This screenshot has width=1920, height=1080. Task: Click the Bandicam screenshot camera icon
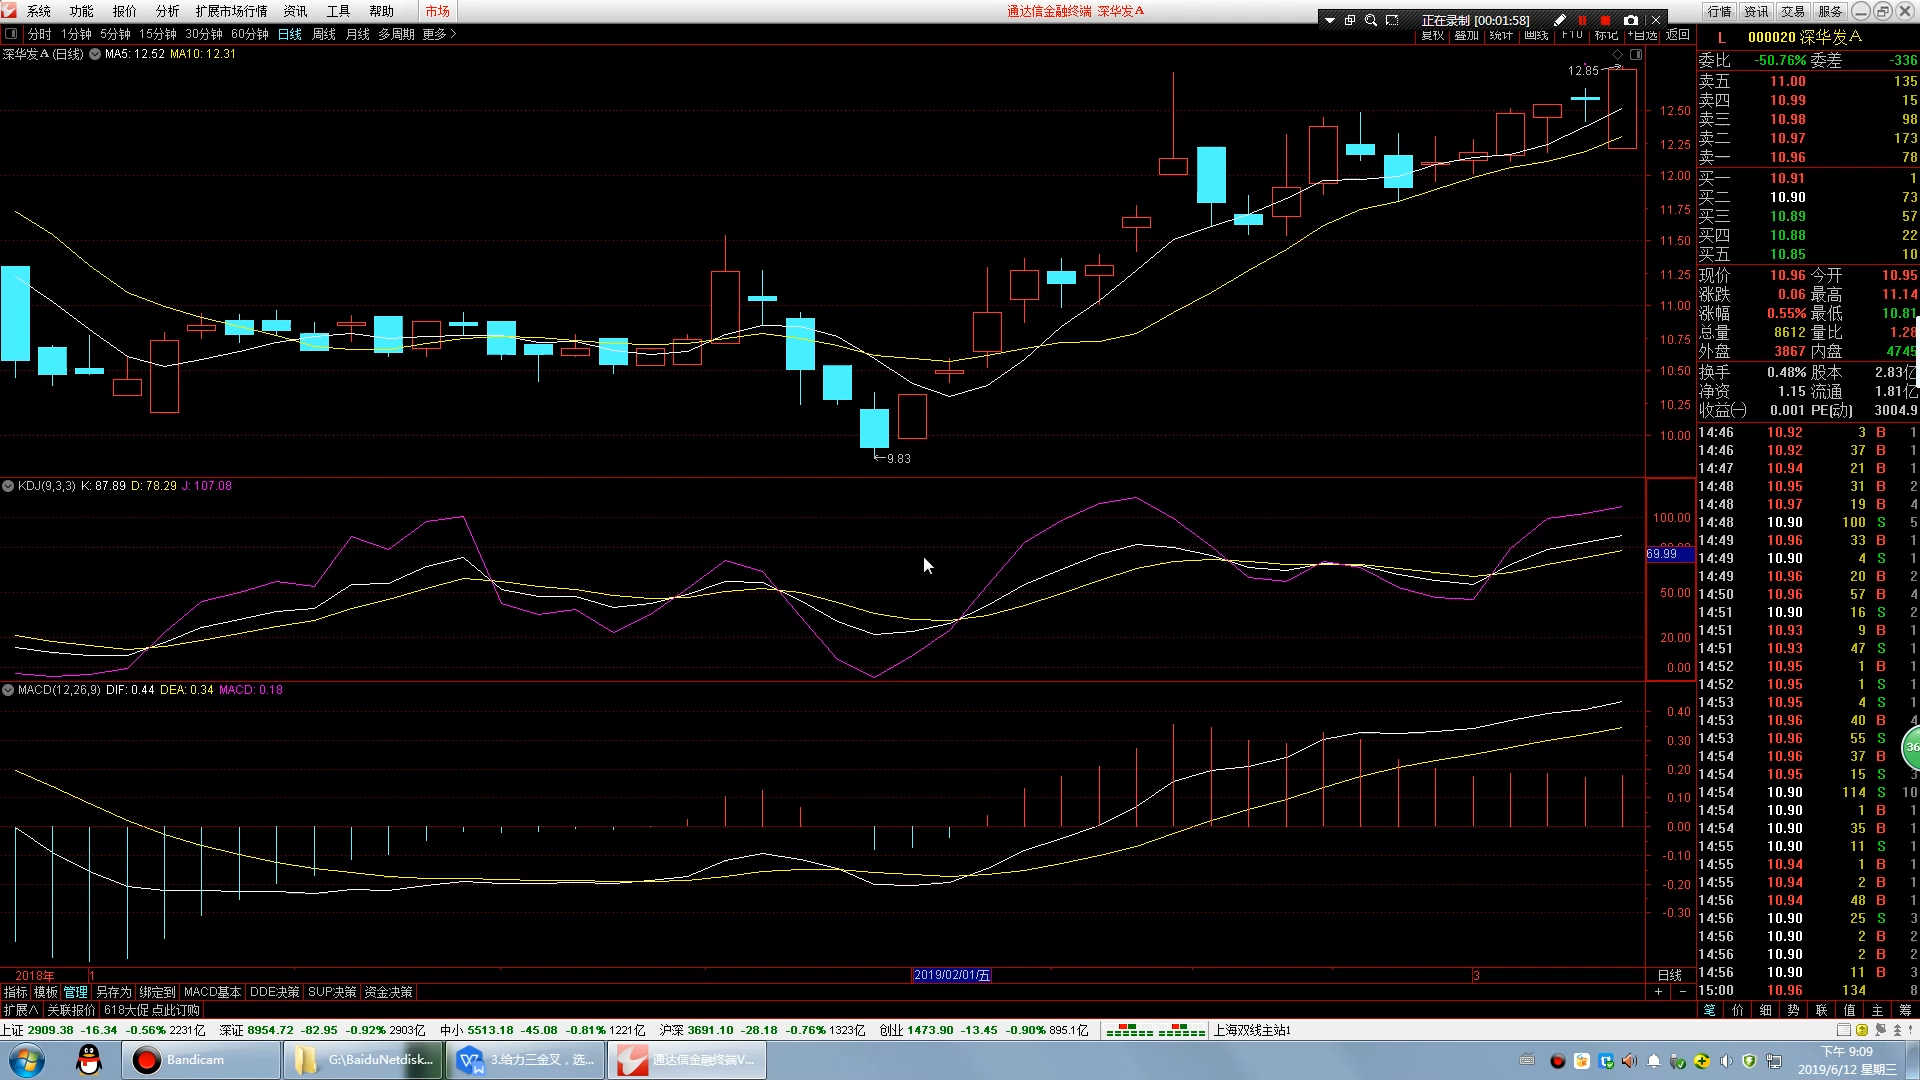point(1631,20)
